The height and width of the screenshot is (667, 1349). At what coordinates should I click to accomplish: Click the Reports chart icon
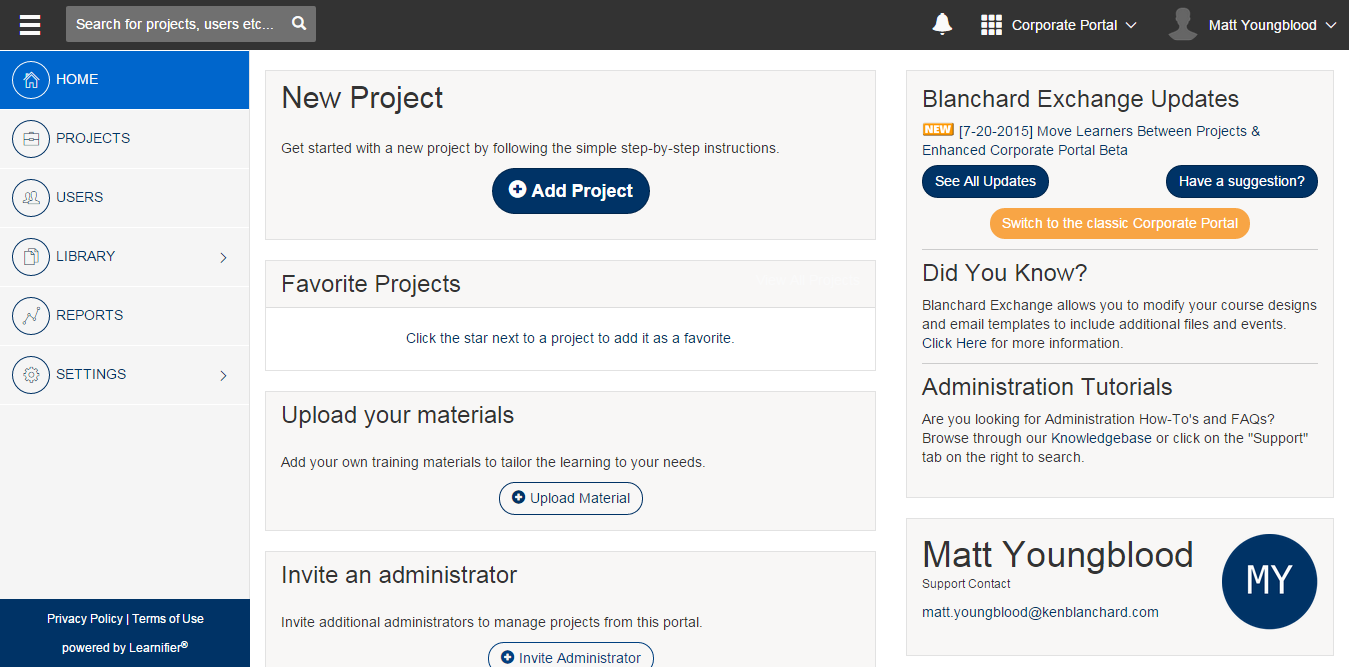[x=31, y=316]
